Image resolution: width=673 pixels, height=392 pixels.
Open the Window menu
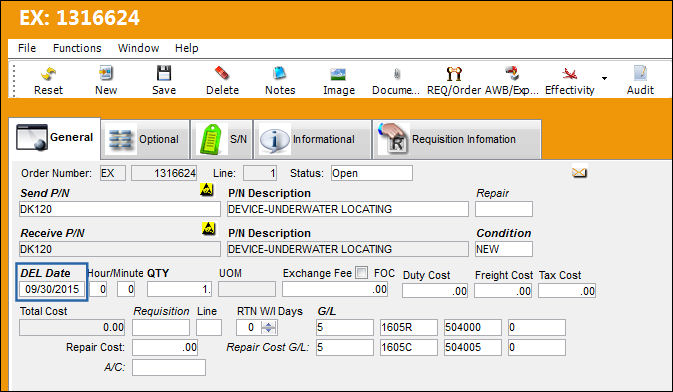coord(138,48)
